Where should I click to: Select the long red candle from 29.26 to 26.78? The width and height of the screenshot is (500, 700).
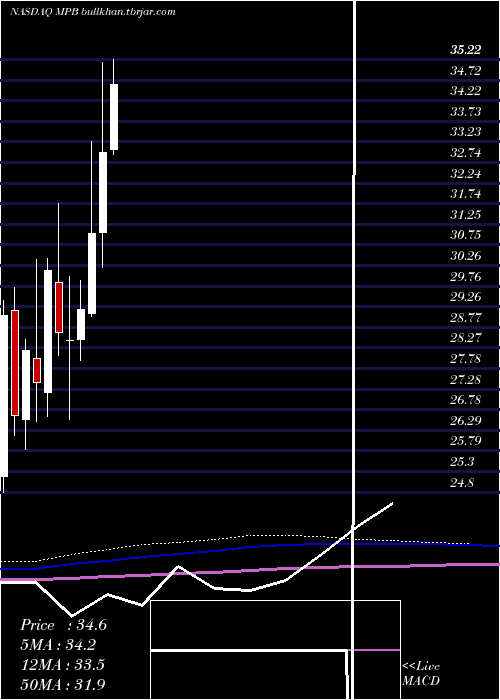15,363
